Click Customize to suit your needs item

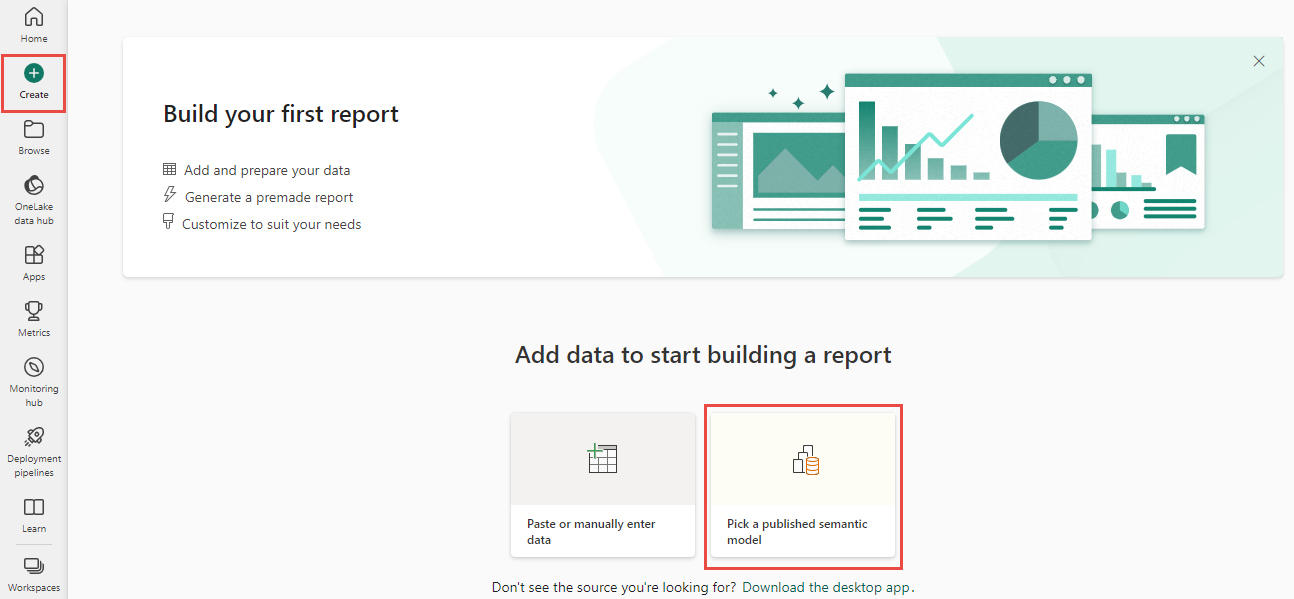pyautogui.click(x=271, y=224)
